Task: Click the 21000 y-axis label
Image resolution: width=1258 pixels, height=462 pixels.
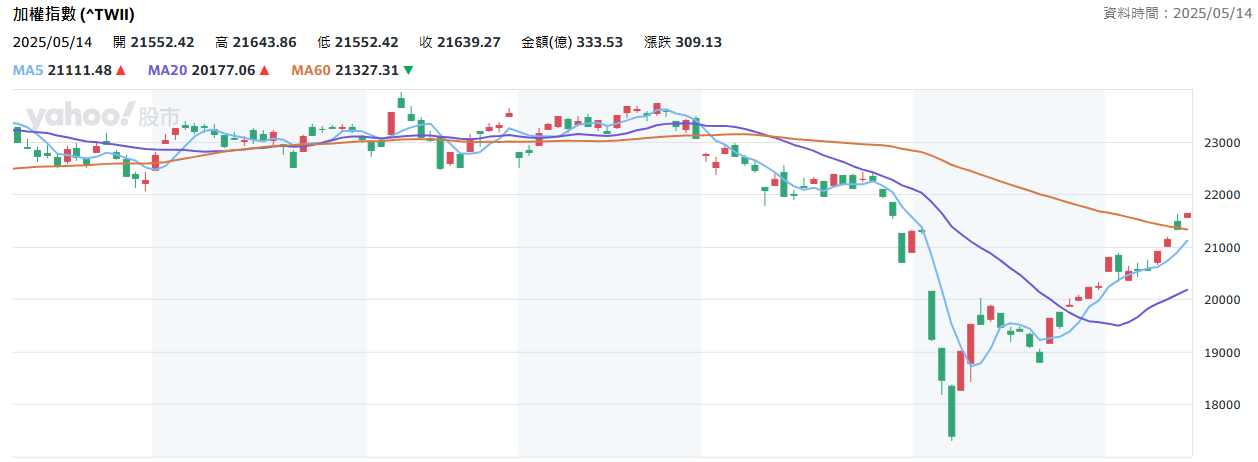Action: [x=1221, y=248]
